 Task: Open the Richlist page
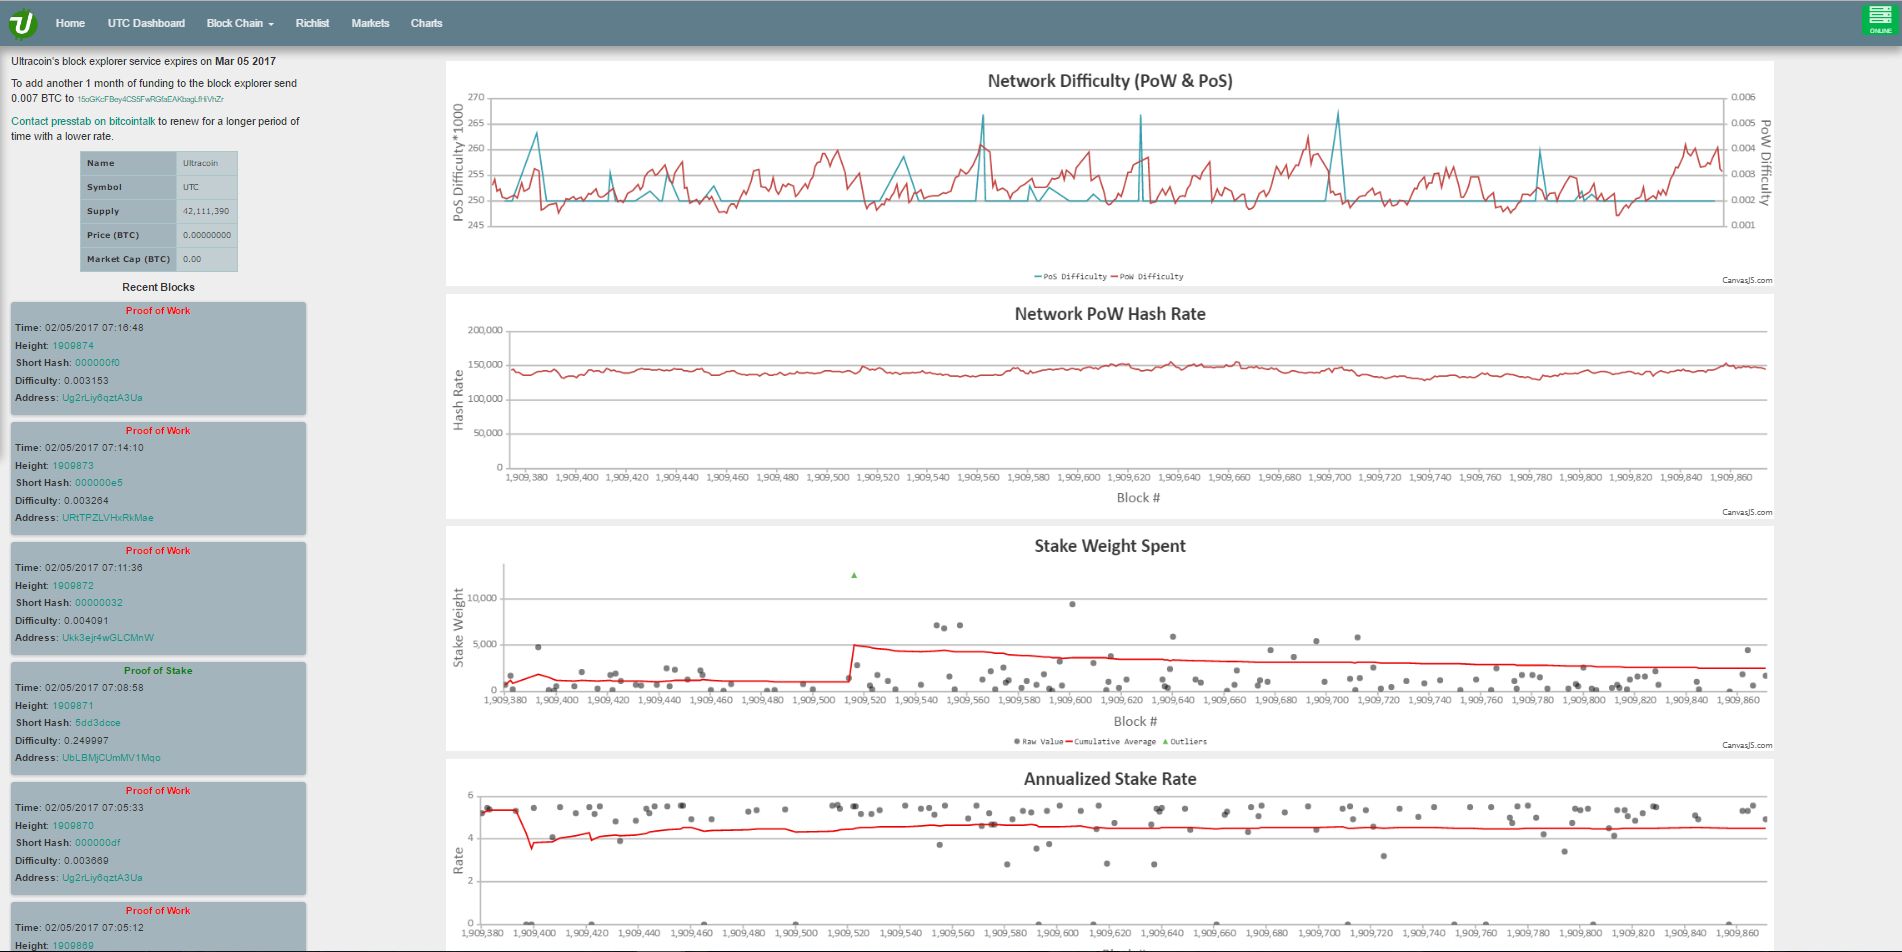[x=312, y=23]
